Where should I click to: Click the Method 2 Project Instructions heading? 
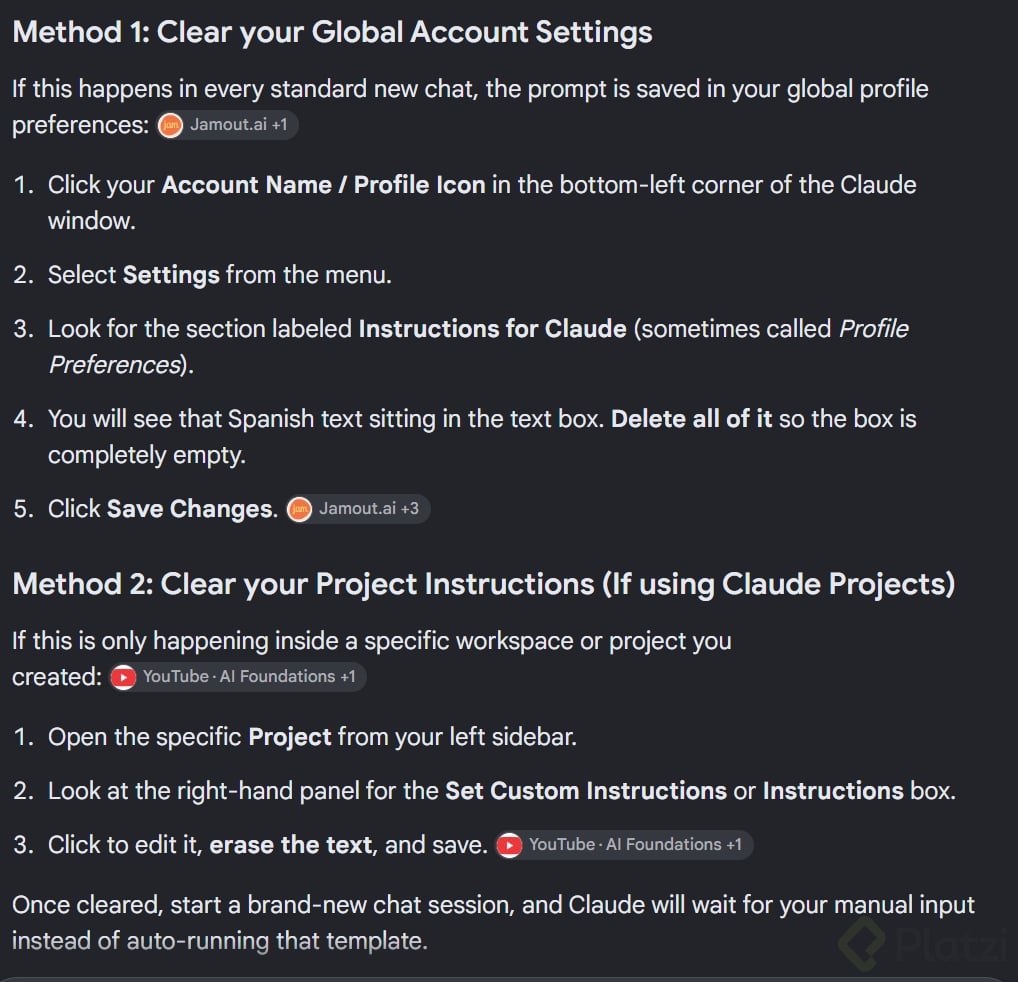pos(484,584)
